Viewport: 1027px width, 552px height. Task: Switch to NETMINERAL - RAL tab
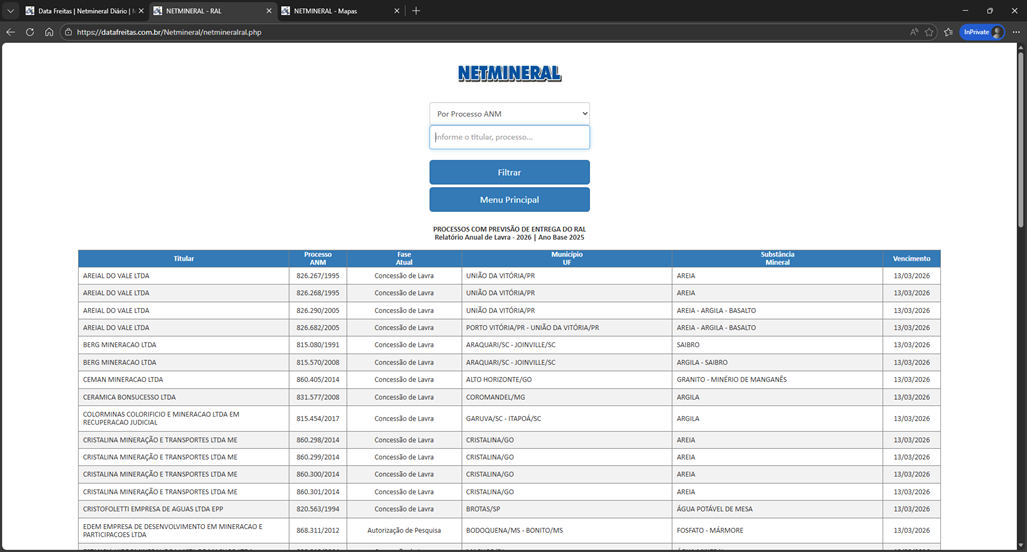(212, 11)
